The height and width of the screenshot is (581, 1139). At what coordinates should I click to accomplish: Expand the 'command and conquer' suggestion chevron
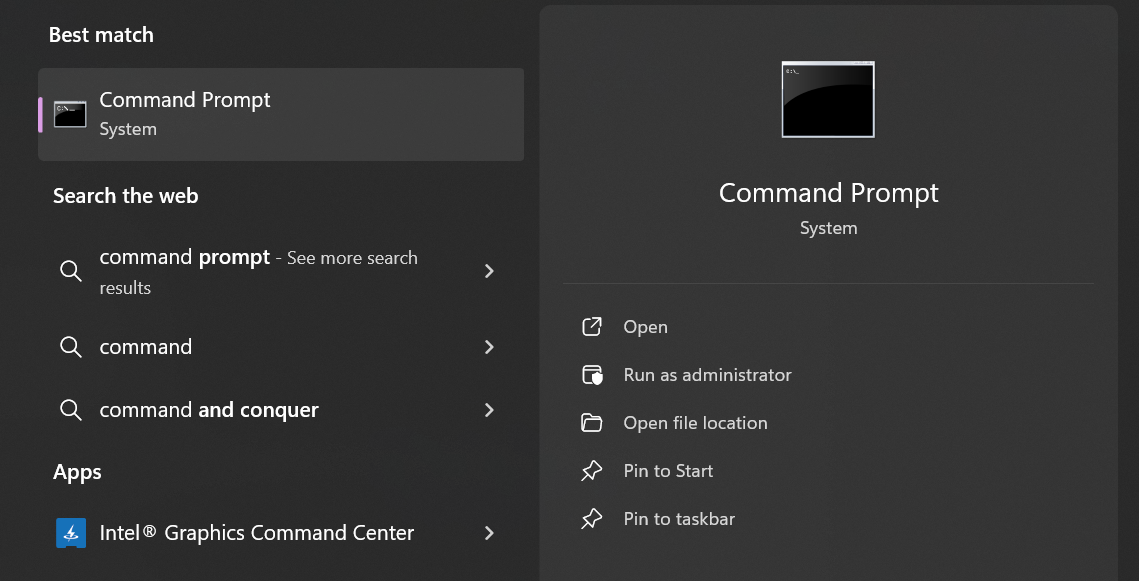489,410
